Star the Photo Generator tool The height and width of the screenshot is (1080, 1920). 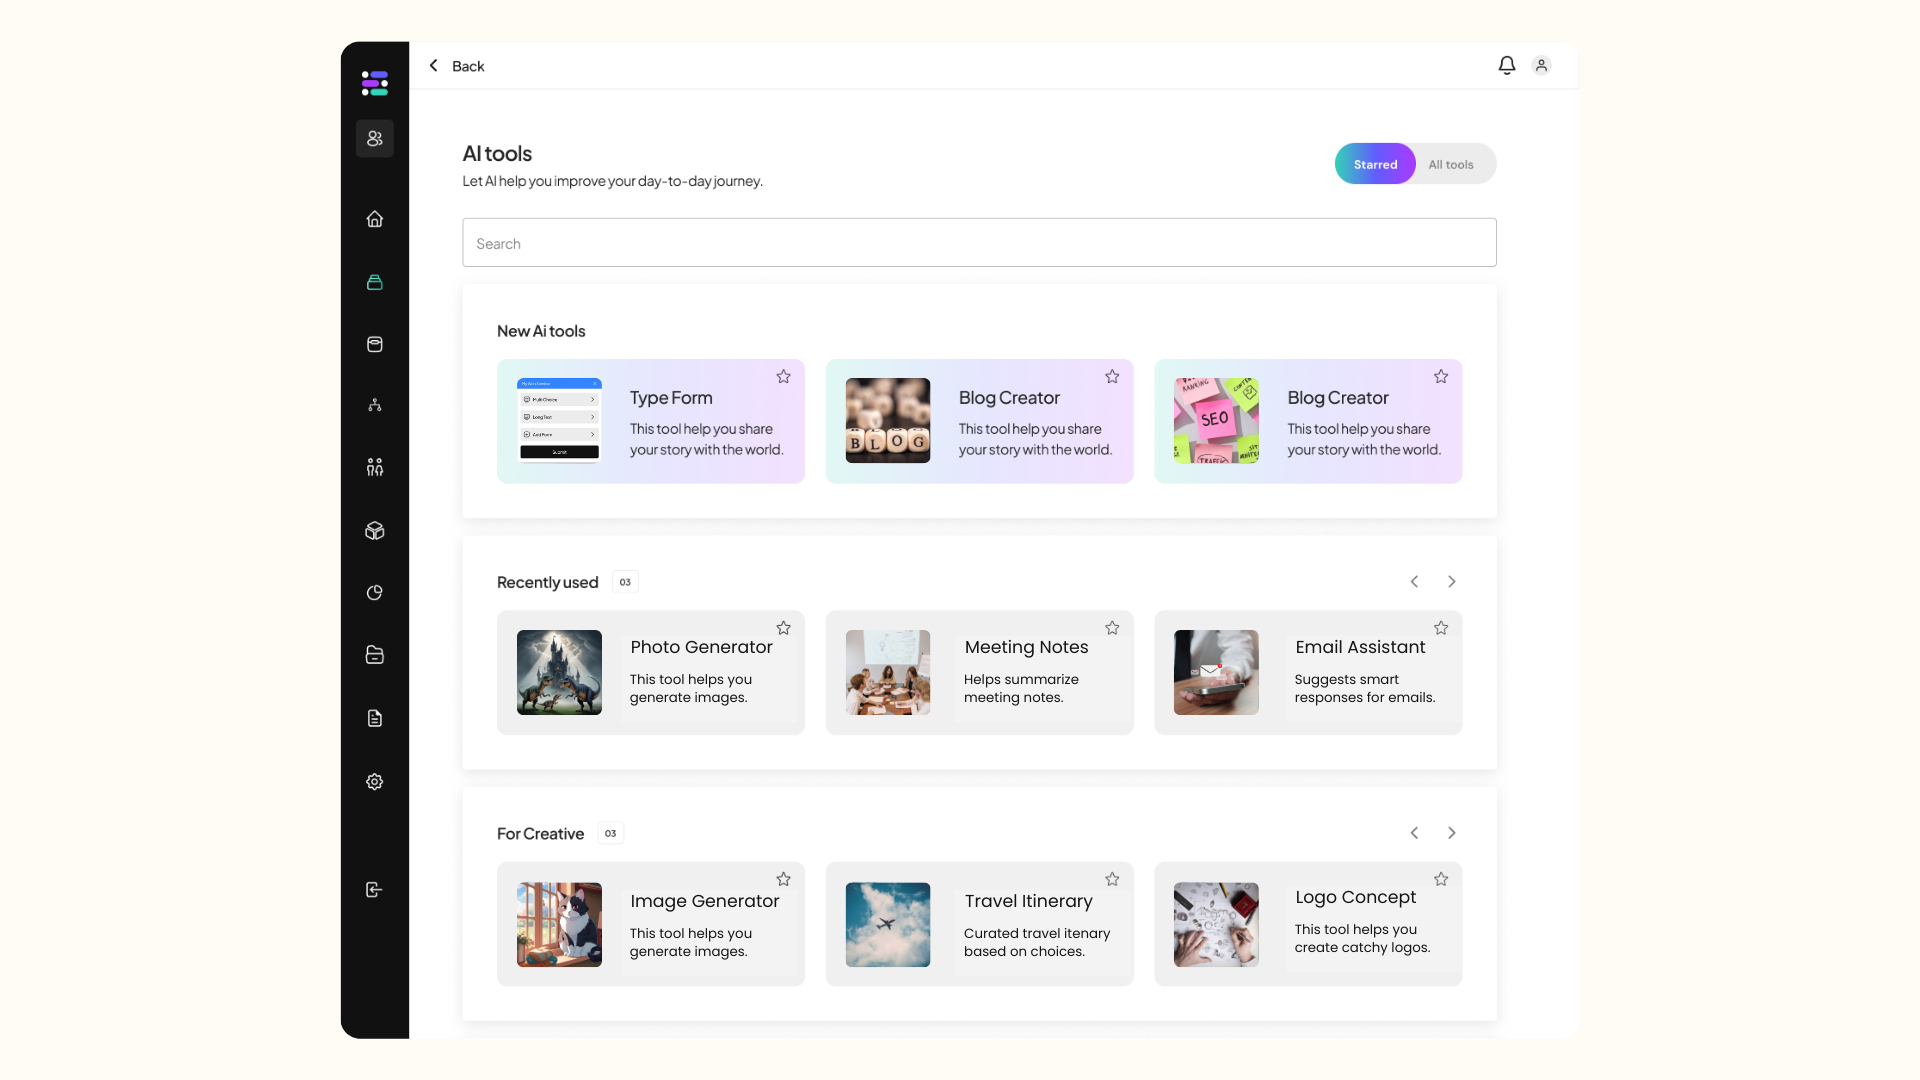coord(784,628)
